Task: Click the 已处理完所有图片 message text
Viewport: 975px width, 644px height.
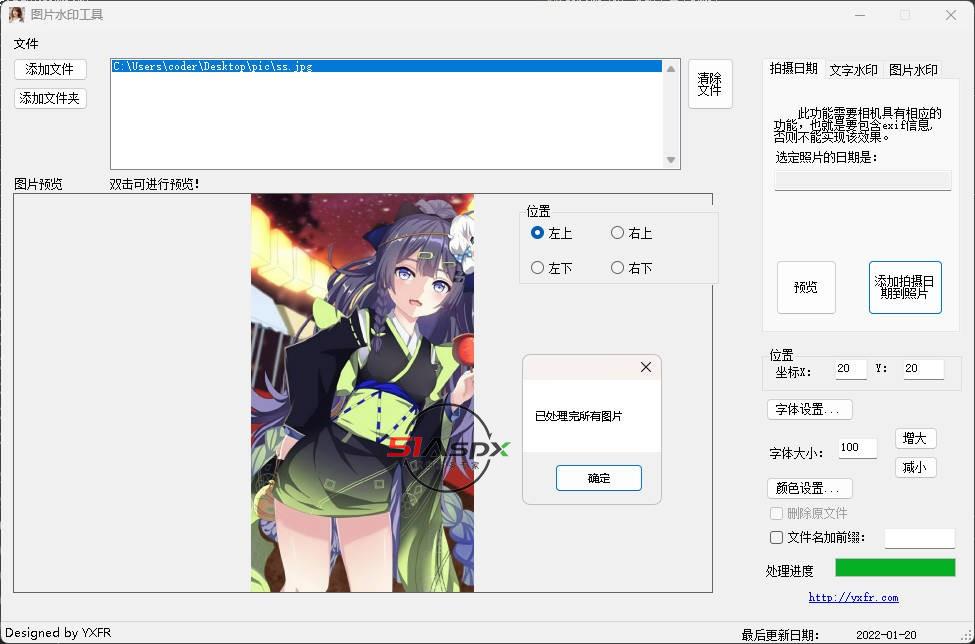Action: click(578, 416)
